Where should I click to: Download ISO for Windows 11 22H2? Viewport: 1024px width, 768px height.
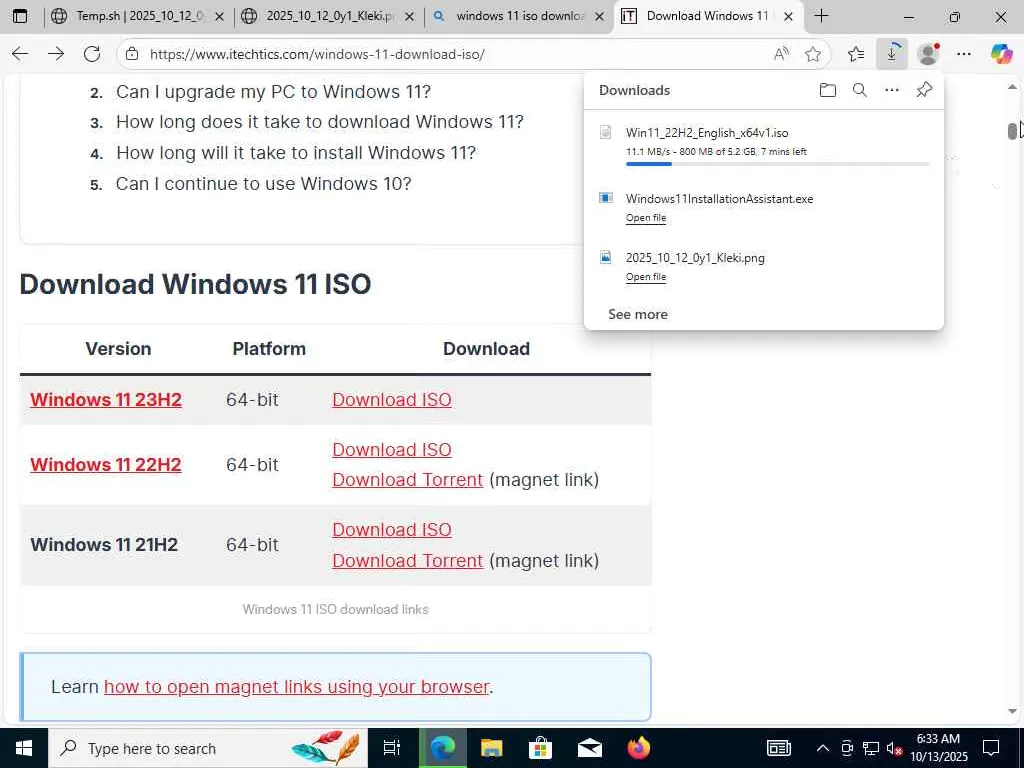[392, 449]
